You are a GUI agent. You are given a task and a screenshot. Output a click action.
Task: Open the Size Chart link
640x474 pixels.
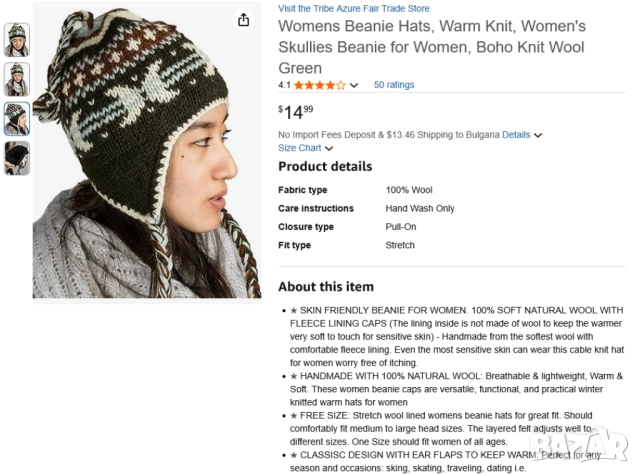click(x=300, y=148)
